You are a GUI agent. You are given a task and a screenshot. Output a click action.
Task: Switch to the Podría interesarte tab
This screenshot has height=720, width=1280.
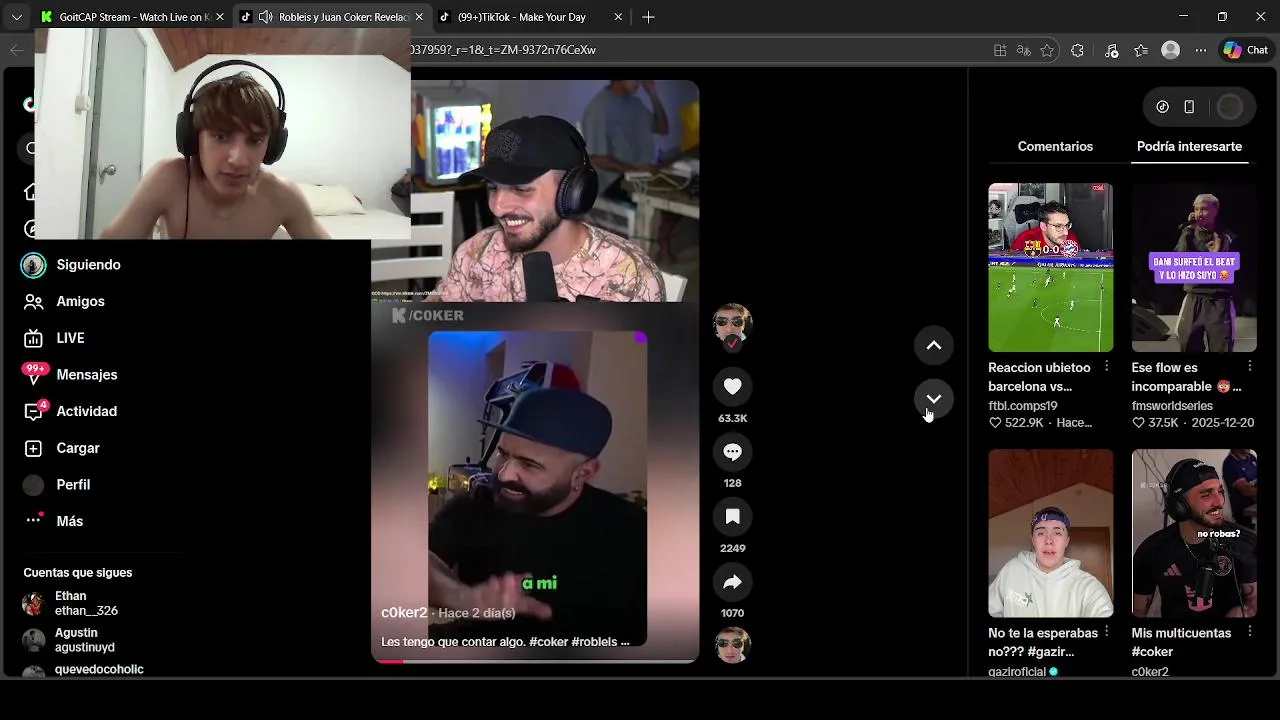pyautogui.click(x=1189, y=146)
